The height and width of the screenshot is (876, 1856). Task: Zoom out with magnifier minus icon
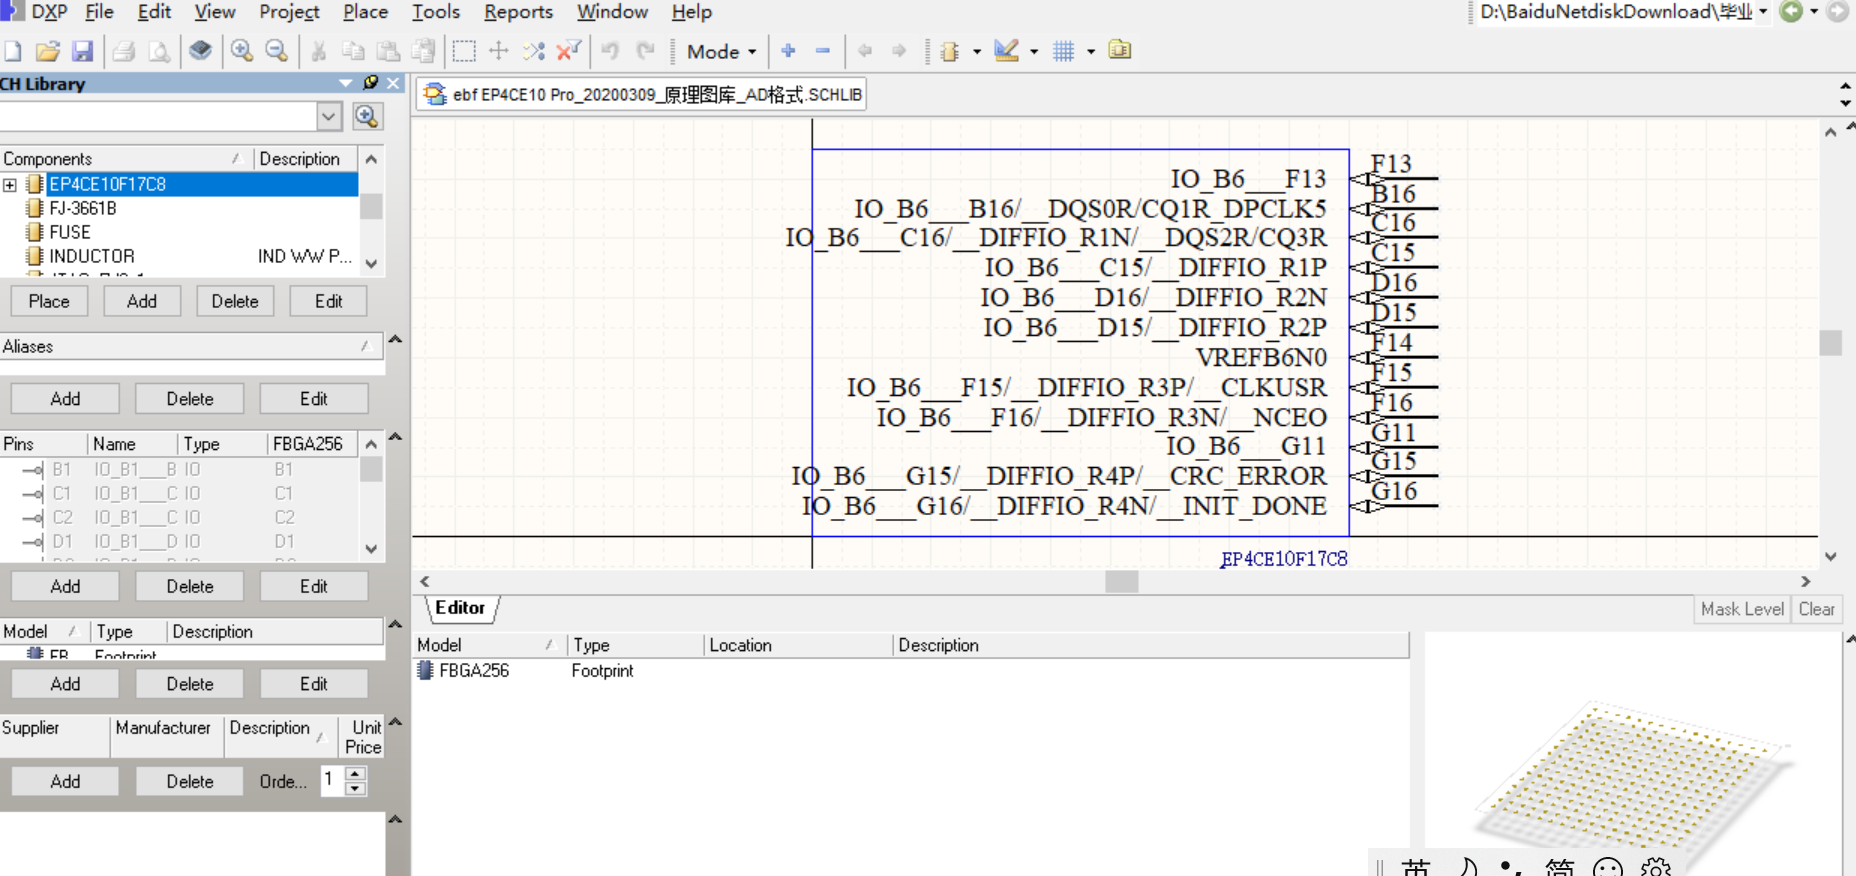tap(277, 51)
